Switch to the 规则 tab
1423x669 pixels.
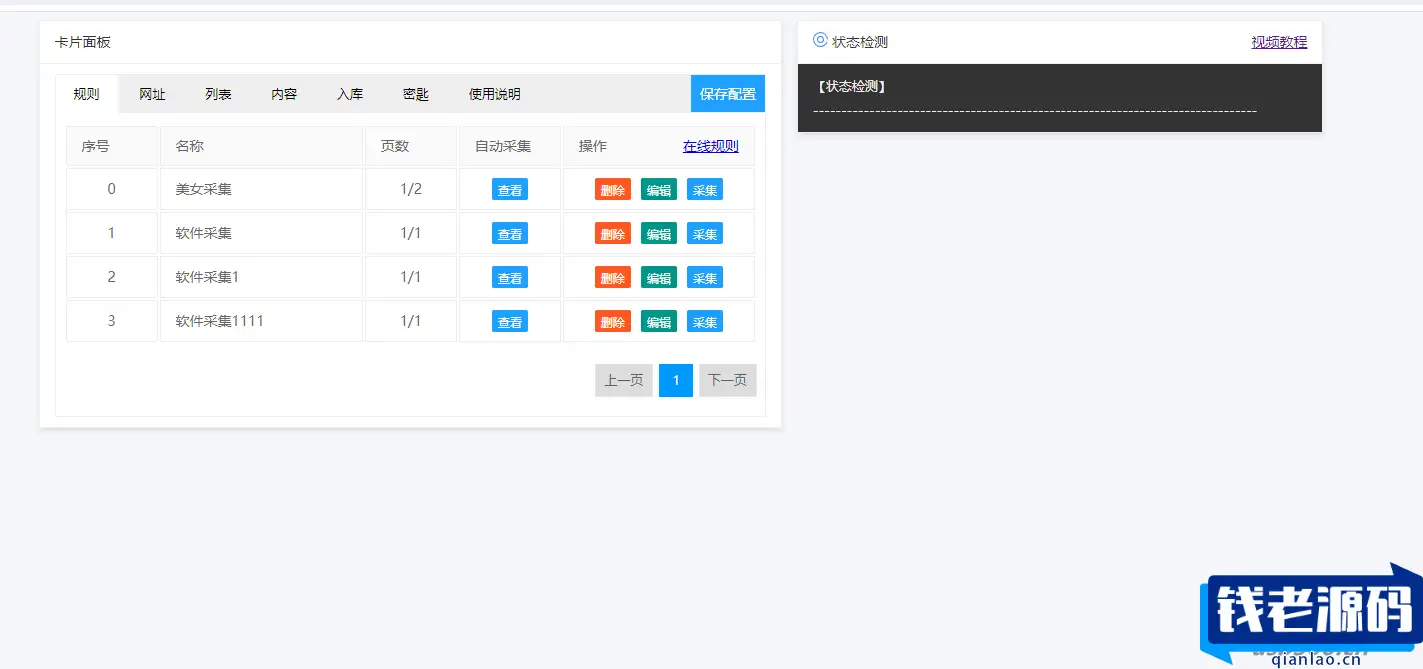tap(86, 94)
